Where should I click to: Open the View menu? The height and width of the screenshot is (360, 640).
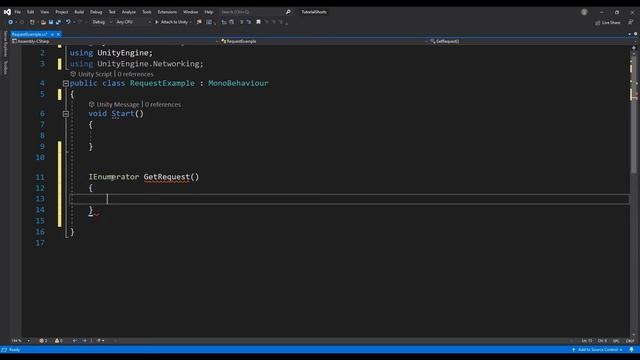44,12
